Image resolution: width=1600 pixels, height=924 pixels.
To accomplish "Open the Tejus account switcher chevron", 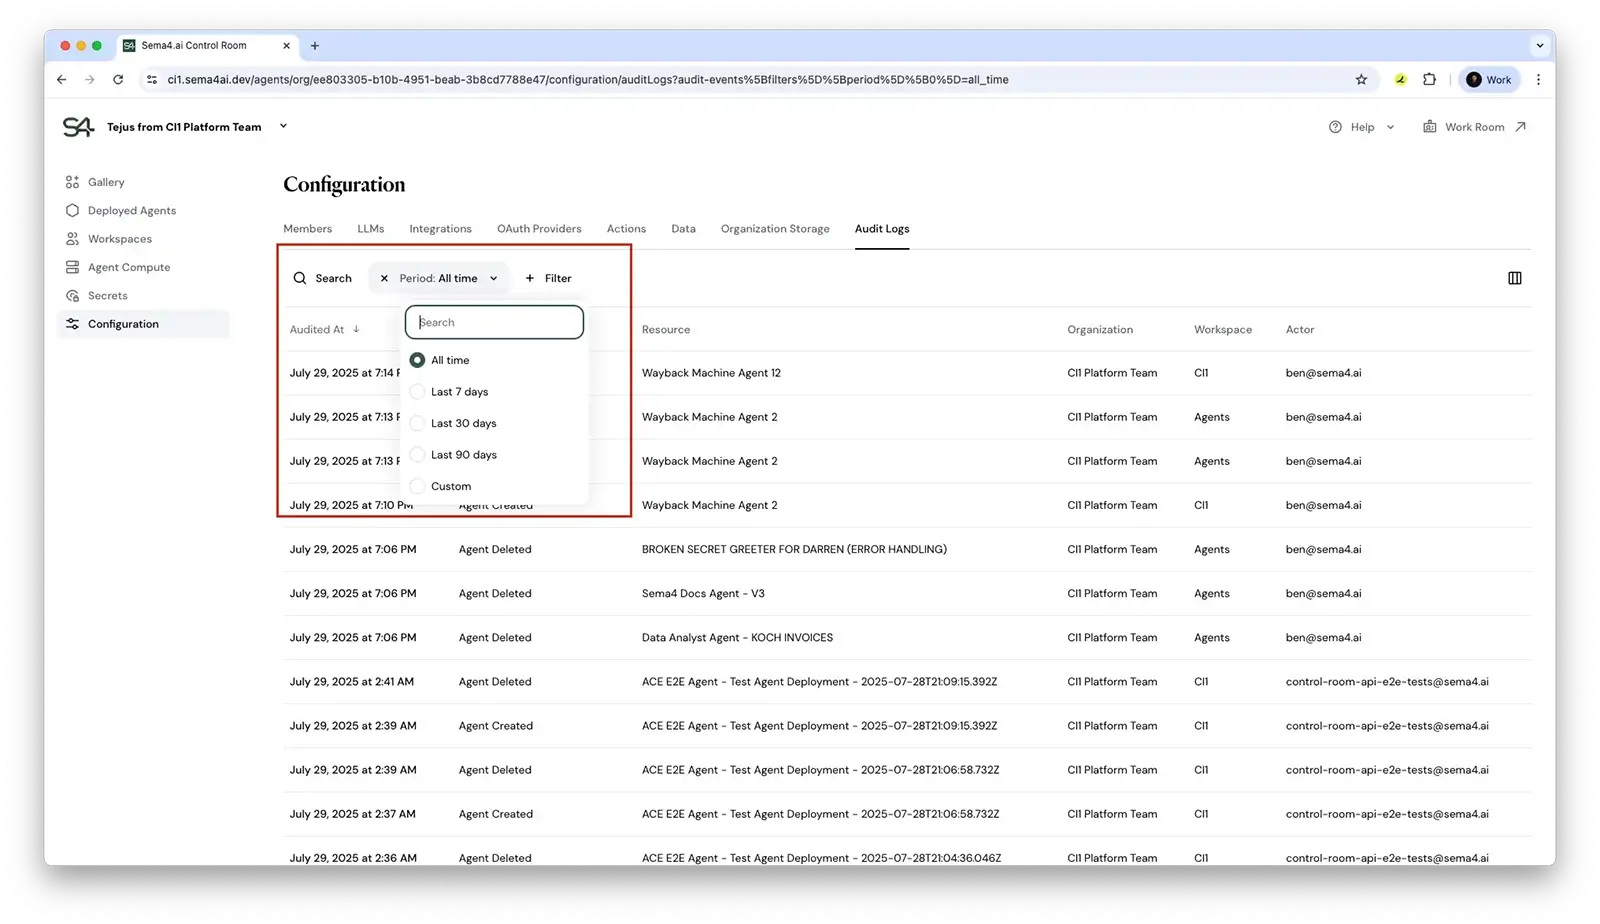I will pos(283,126).
